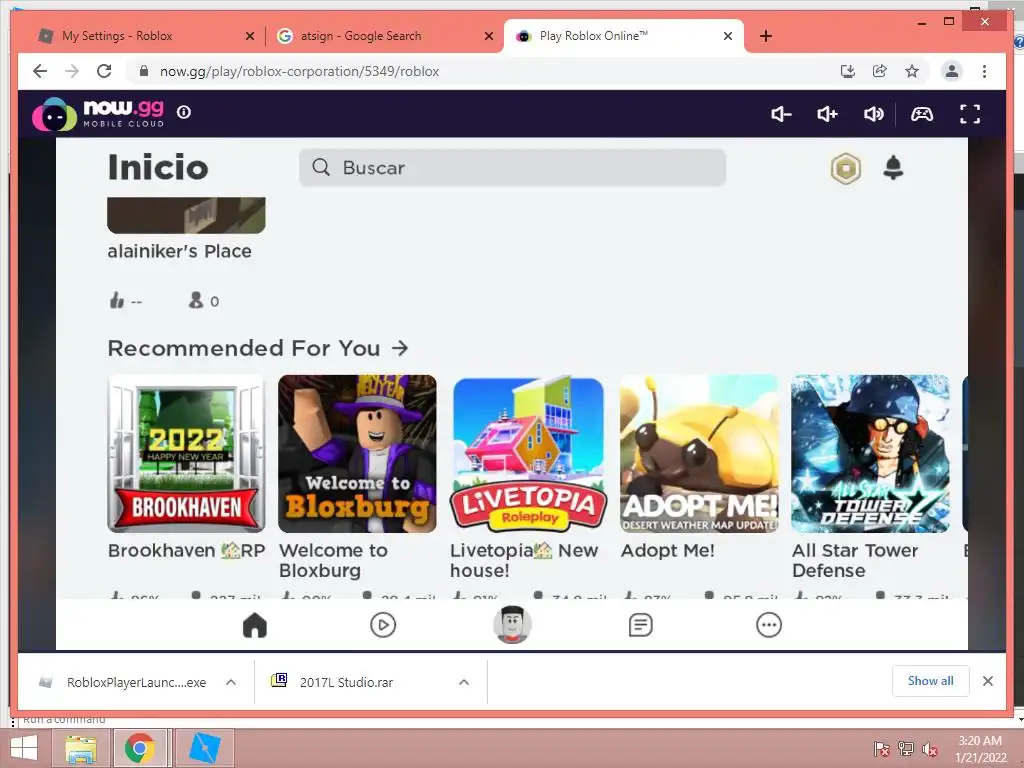Click the muted speaker tray icon

point(930,749)
